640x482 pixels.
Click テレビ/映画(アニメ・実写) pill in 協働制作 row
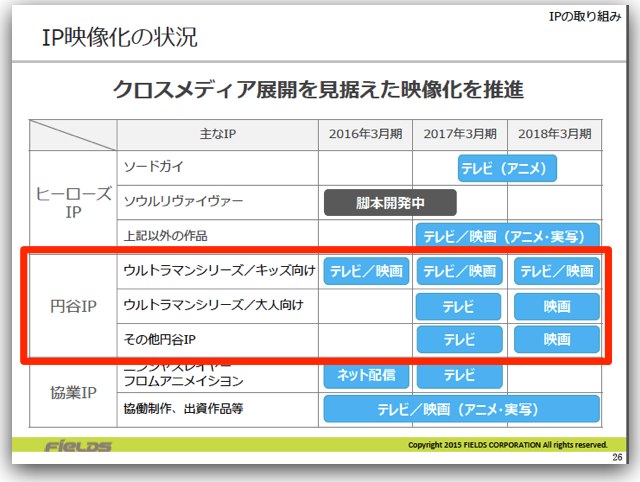462,409
